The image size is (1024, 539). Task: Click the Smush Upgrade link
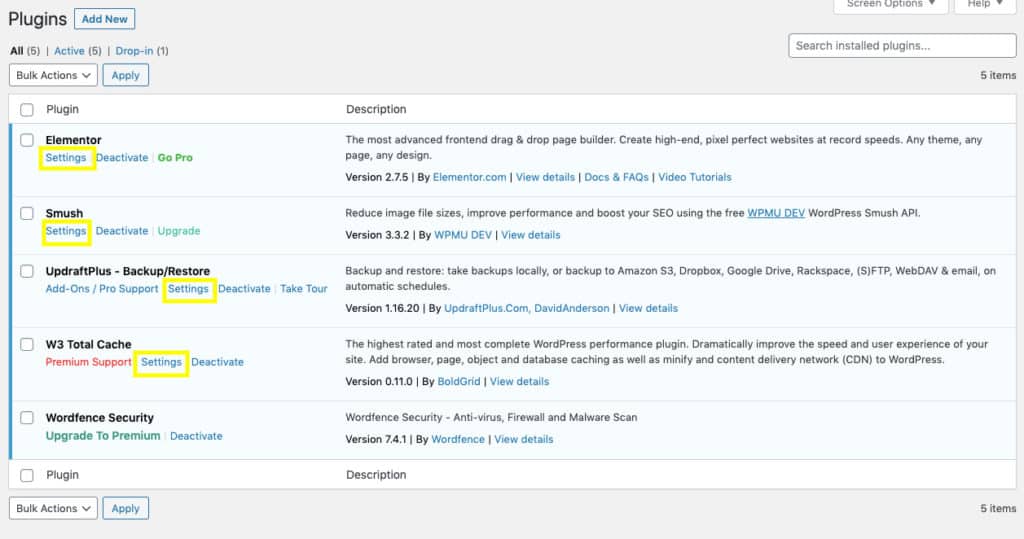tap(179, 231)
